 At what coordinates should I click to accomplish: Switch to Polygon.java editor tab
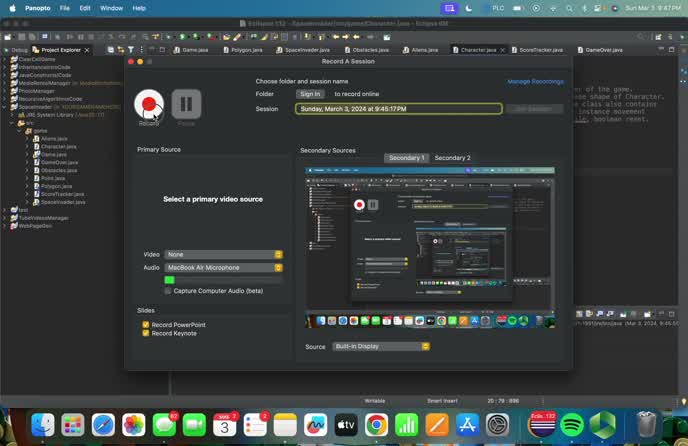click(243, 50)
